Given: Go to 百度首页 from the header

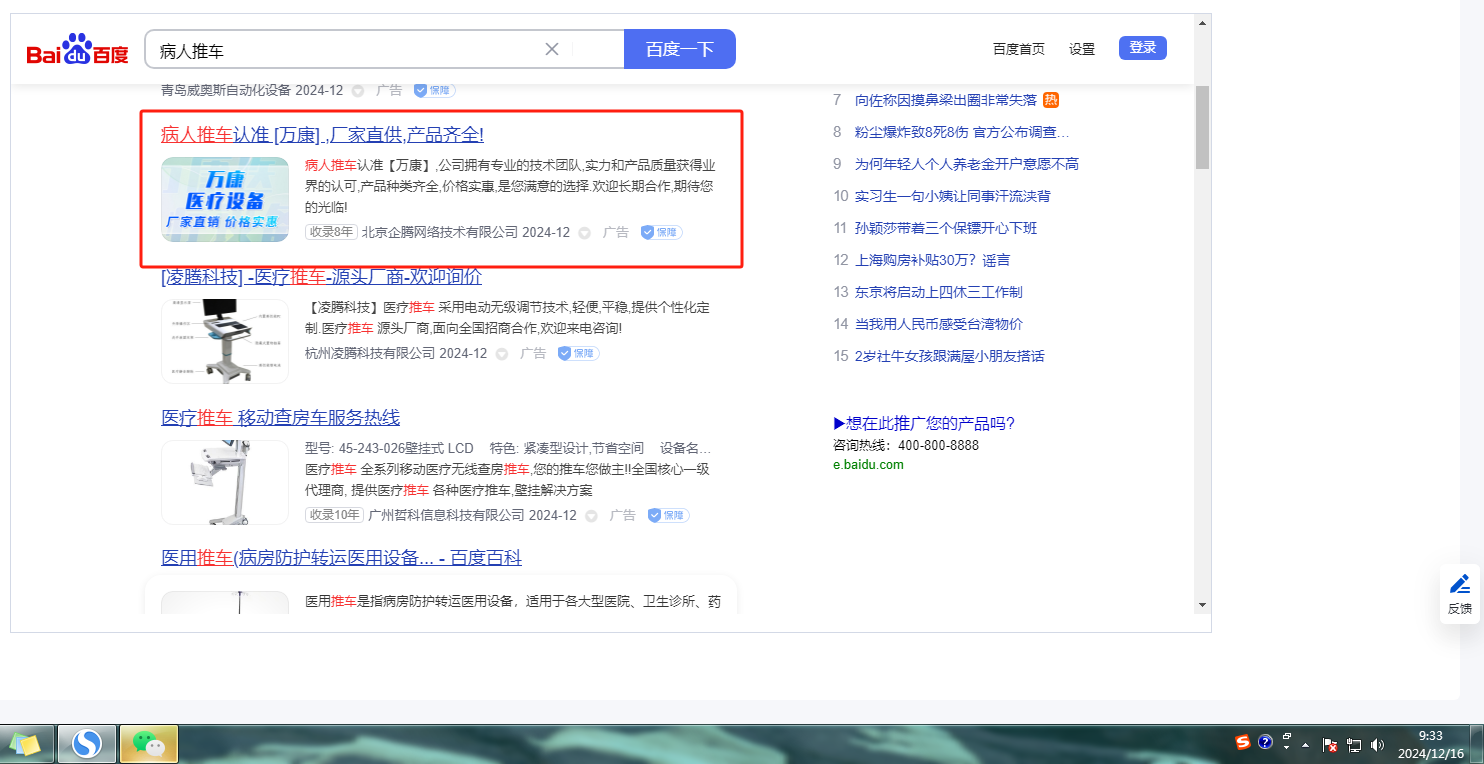Looking at the screenshot, I should 1018,49.
